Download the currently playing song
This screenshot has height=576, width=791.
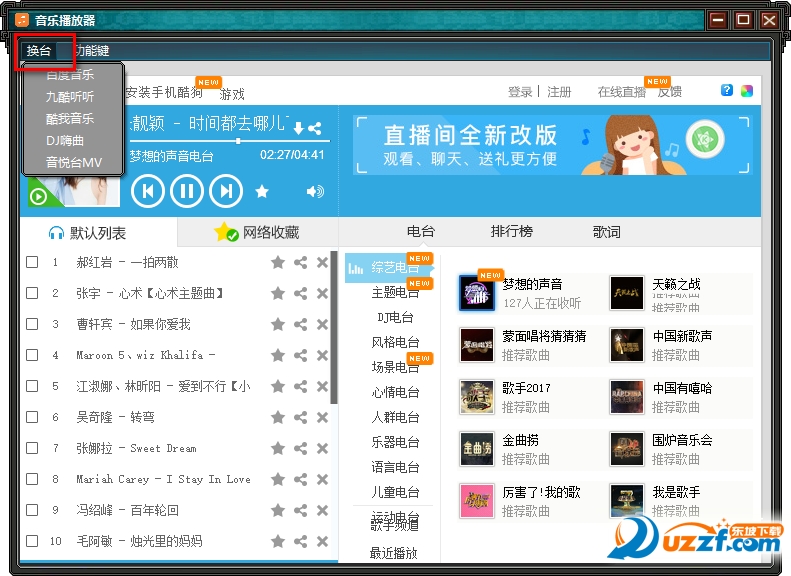(298, 128)
